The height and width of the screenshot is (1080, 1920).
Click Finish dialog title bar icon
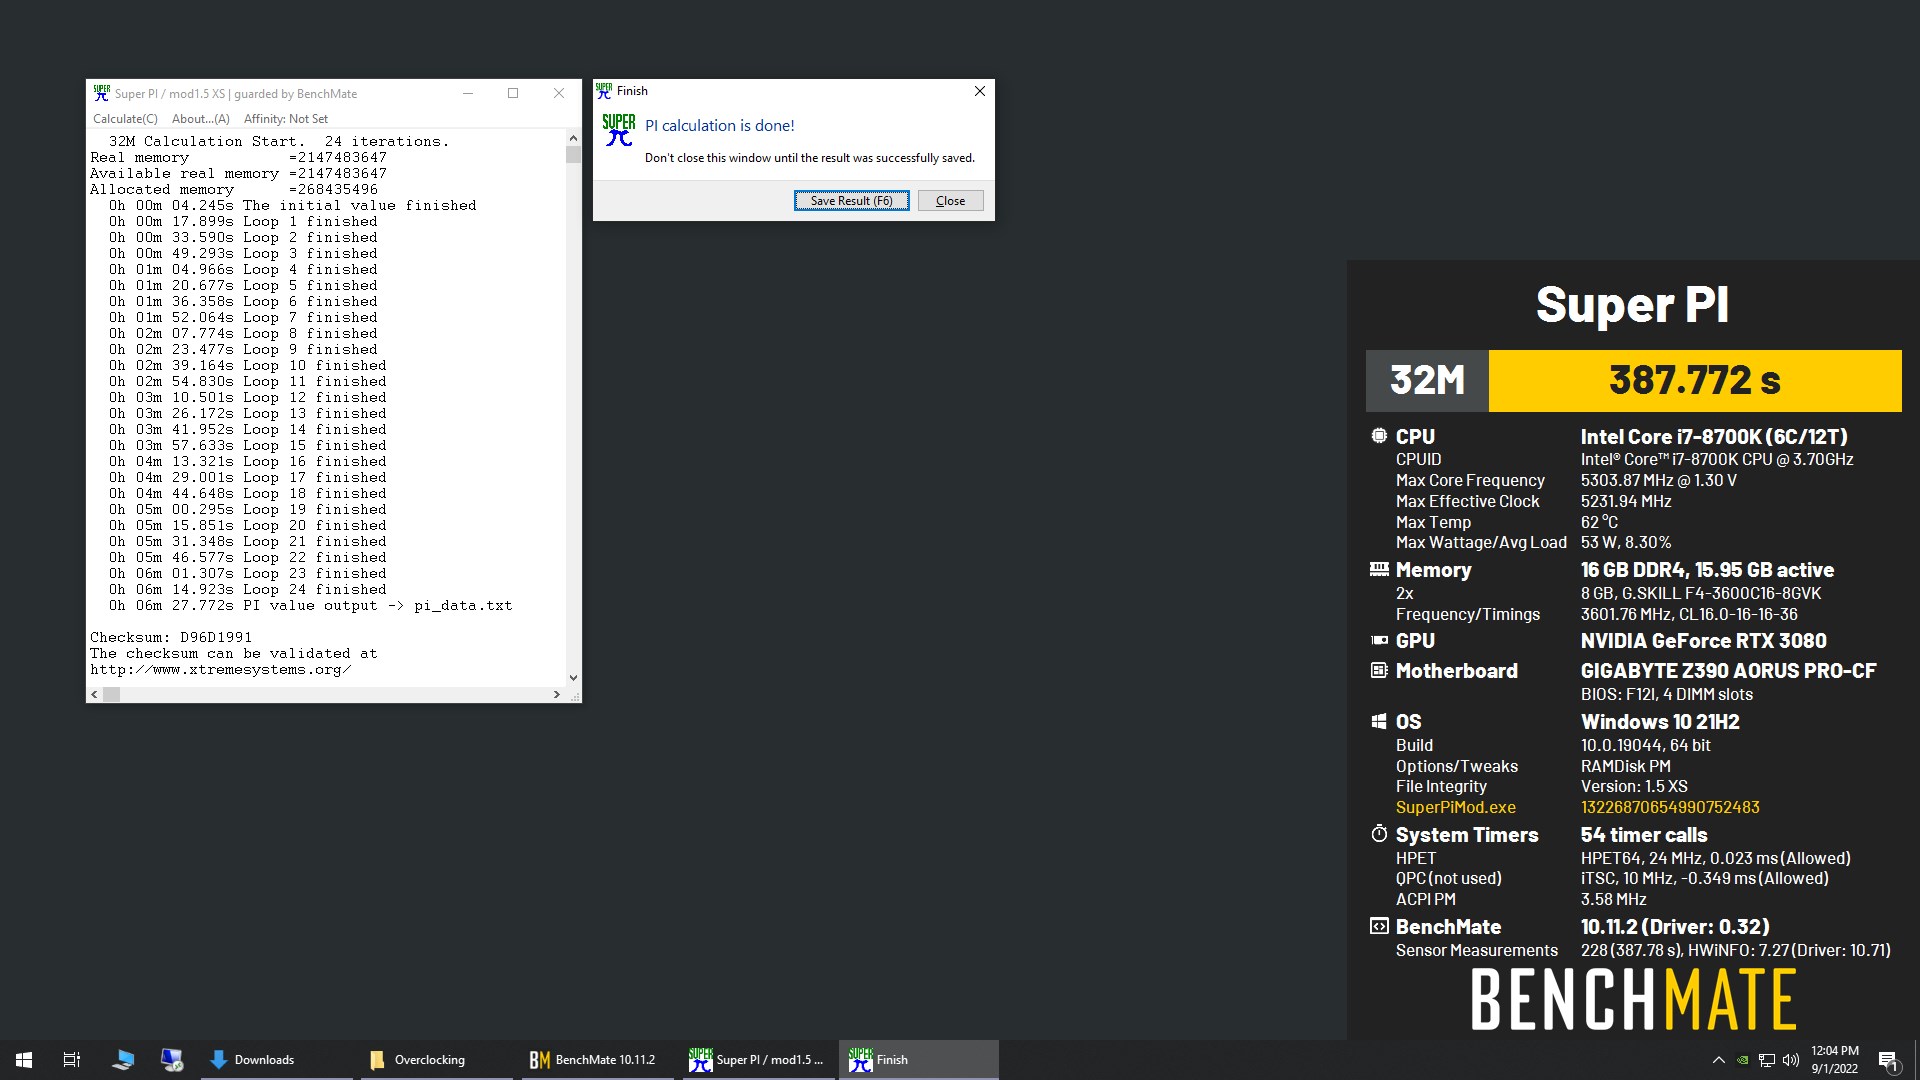604,91
